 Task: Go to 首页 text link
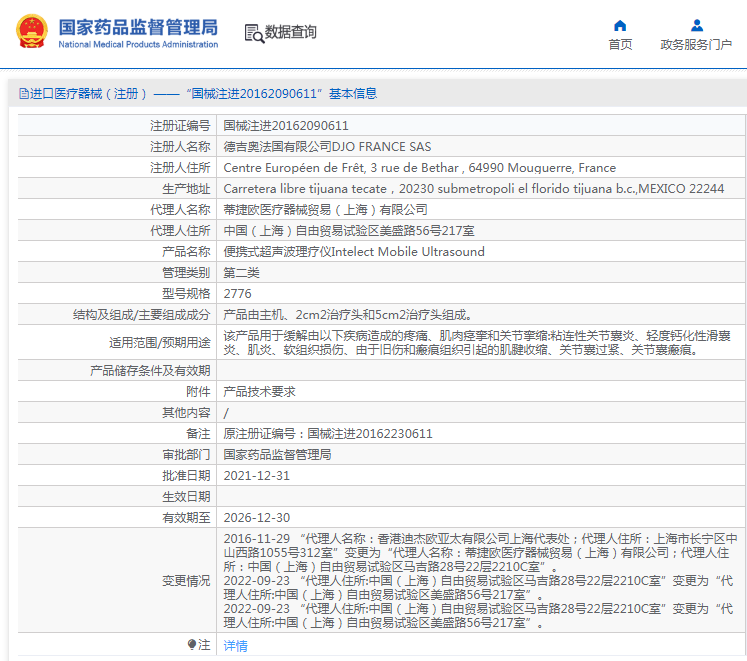click(x=620, y=44)
